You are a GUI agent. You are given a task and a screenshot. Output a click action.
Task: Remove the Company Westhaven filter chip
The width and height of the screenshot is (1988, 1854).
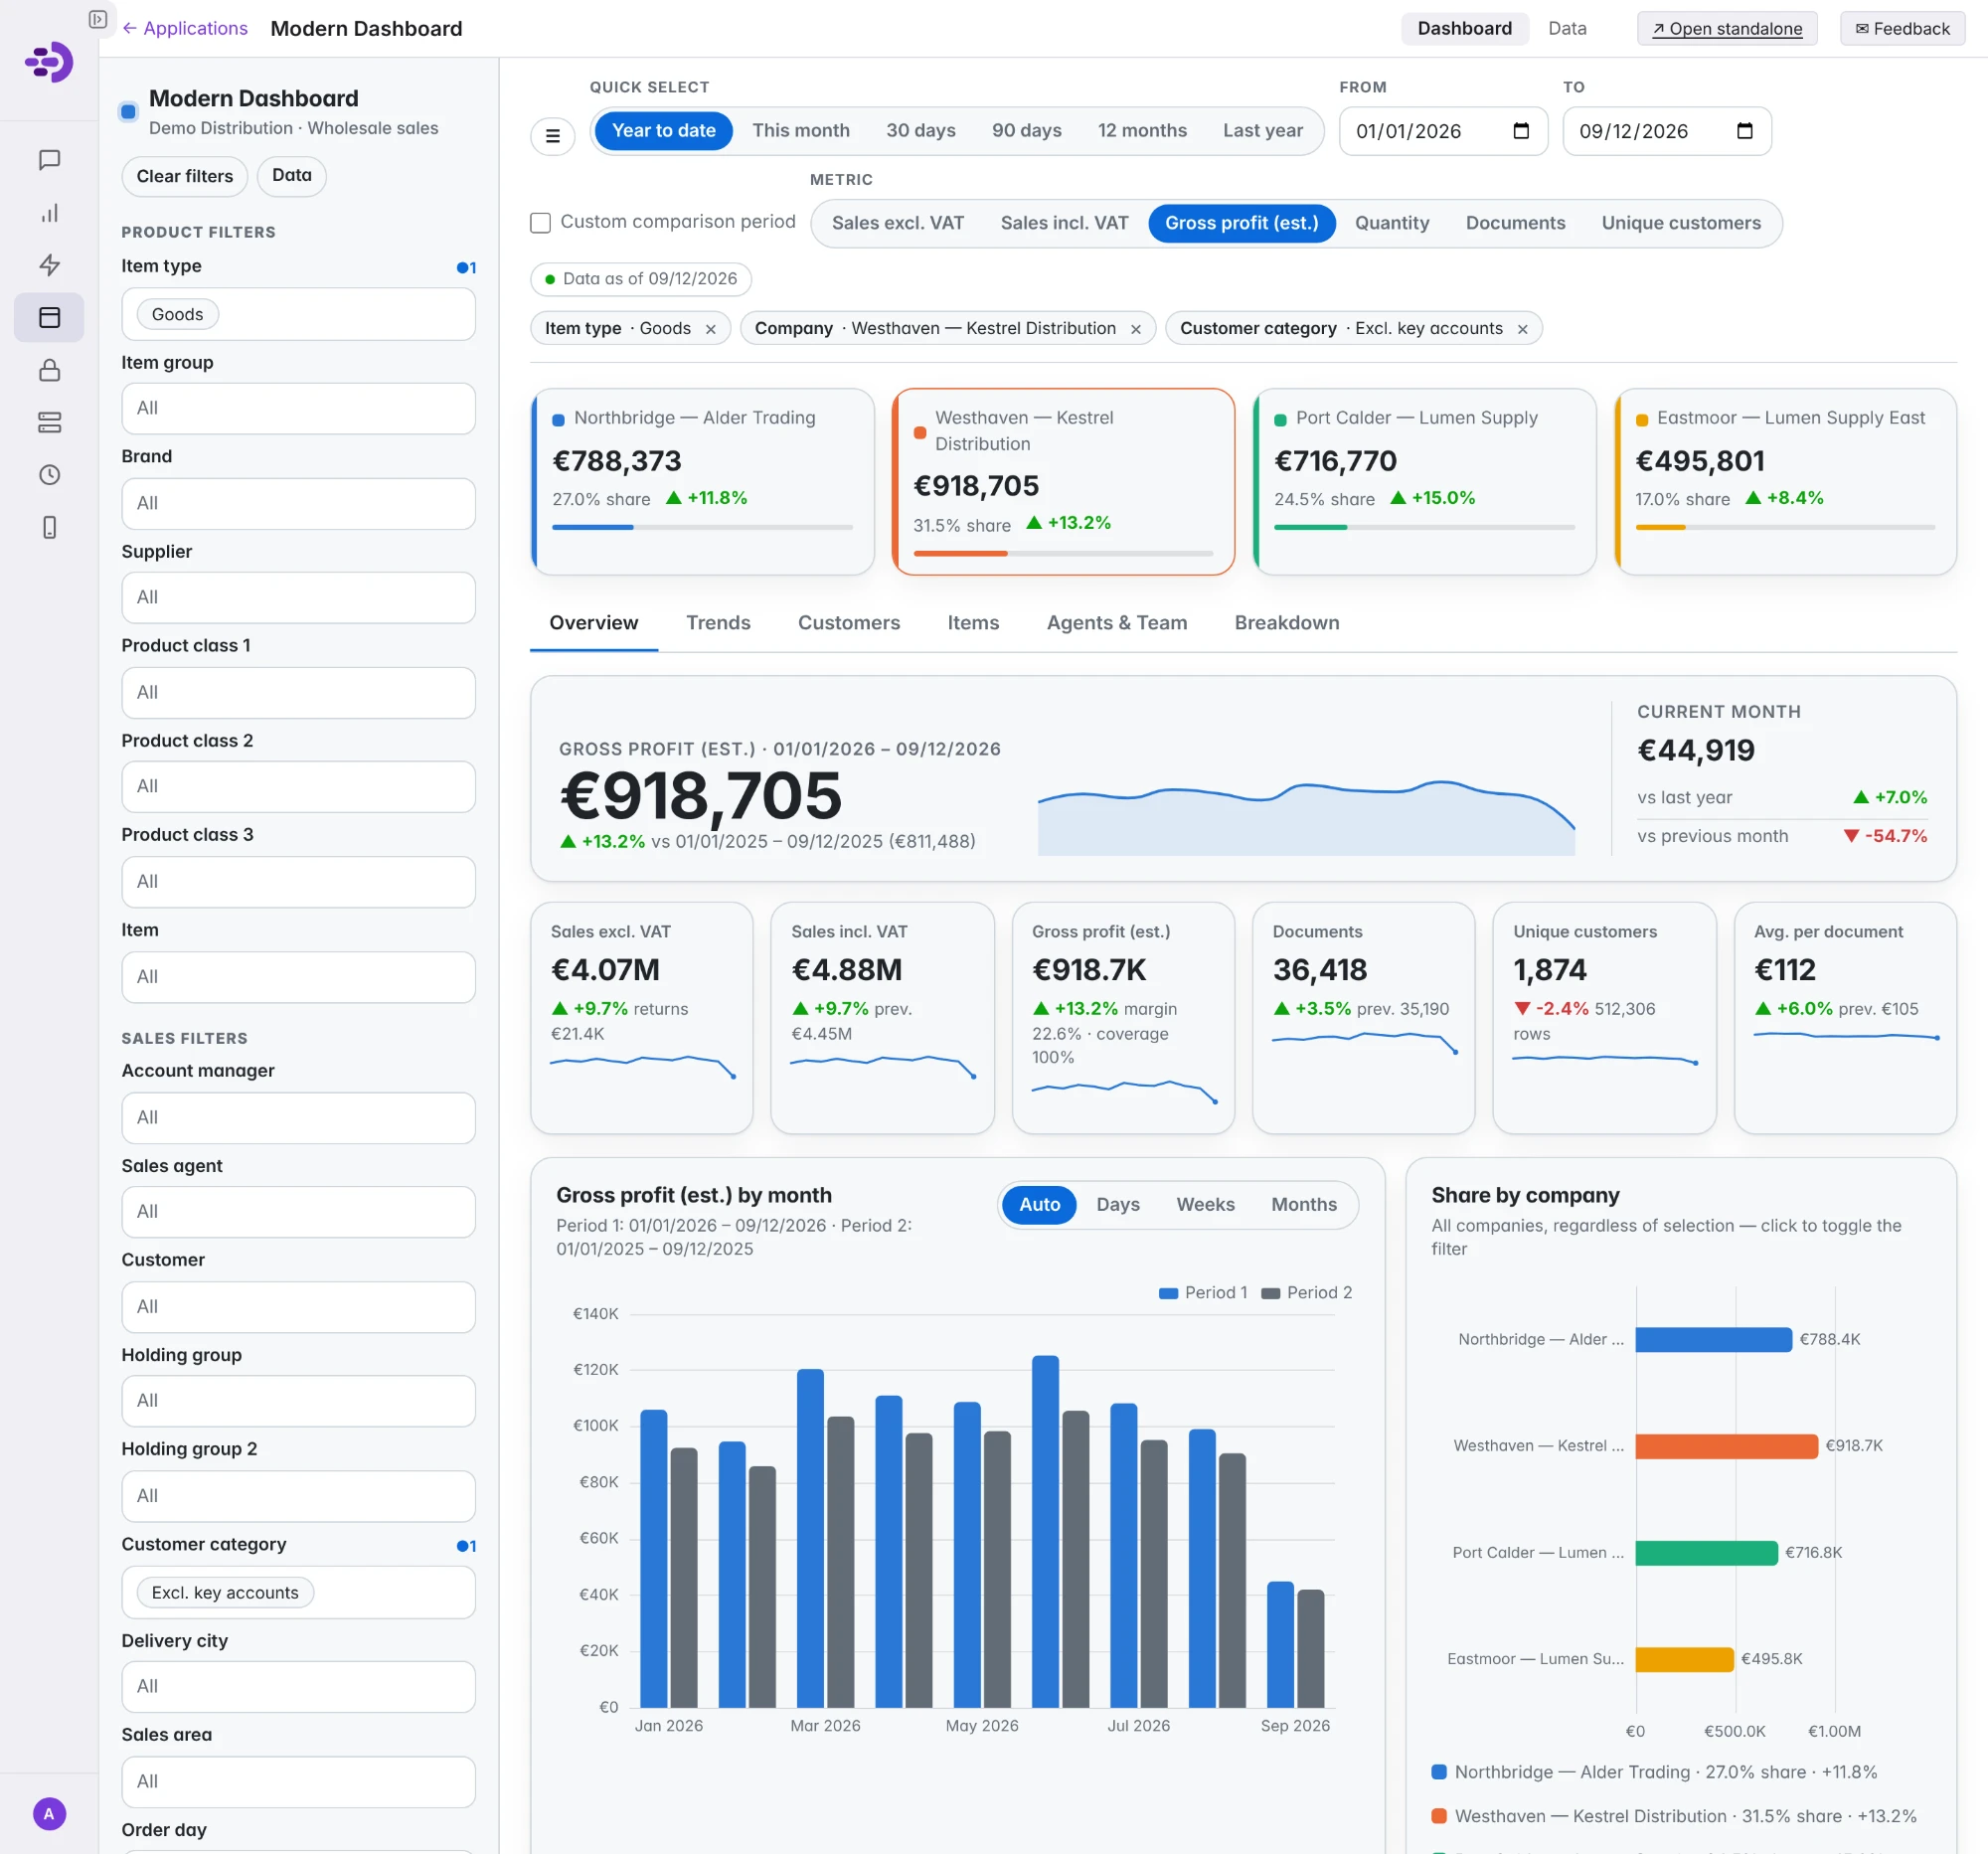point(1136,329)
